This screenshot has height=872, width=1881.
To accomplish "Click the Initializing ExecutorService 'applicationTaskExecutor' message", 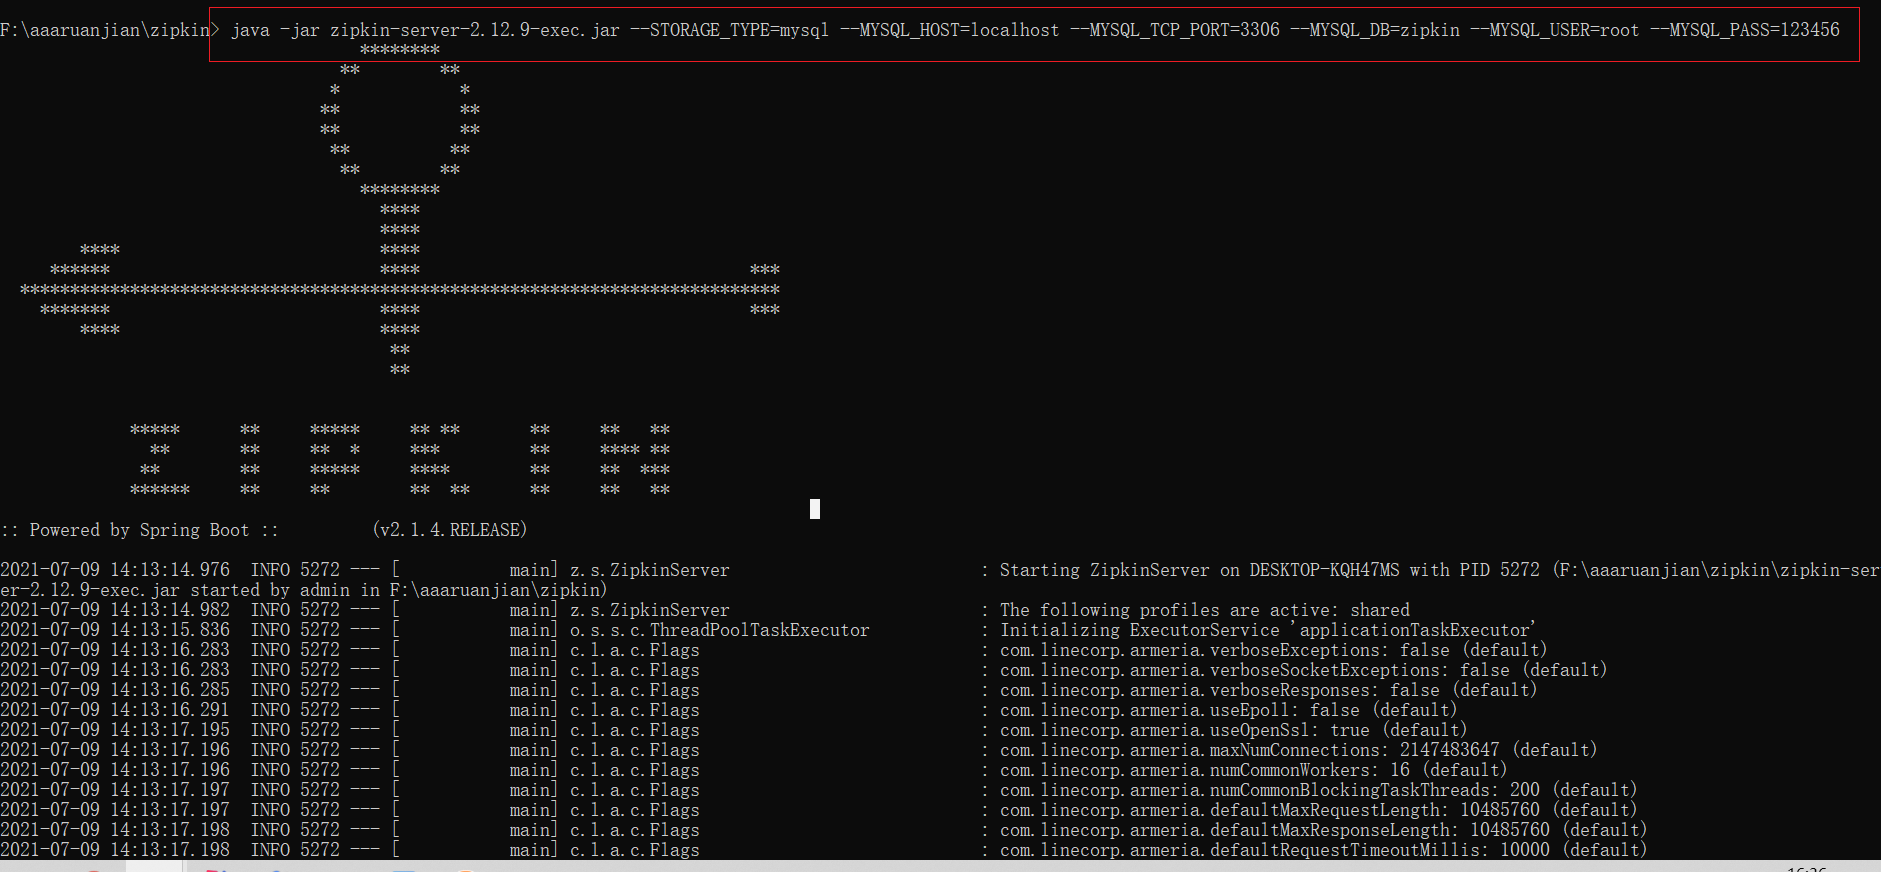I will 1268,630.
